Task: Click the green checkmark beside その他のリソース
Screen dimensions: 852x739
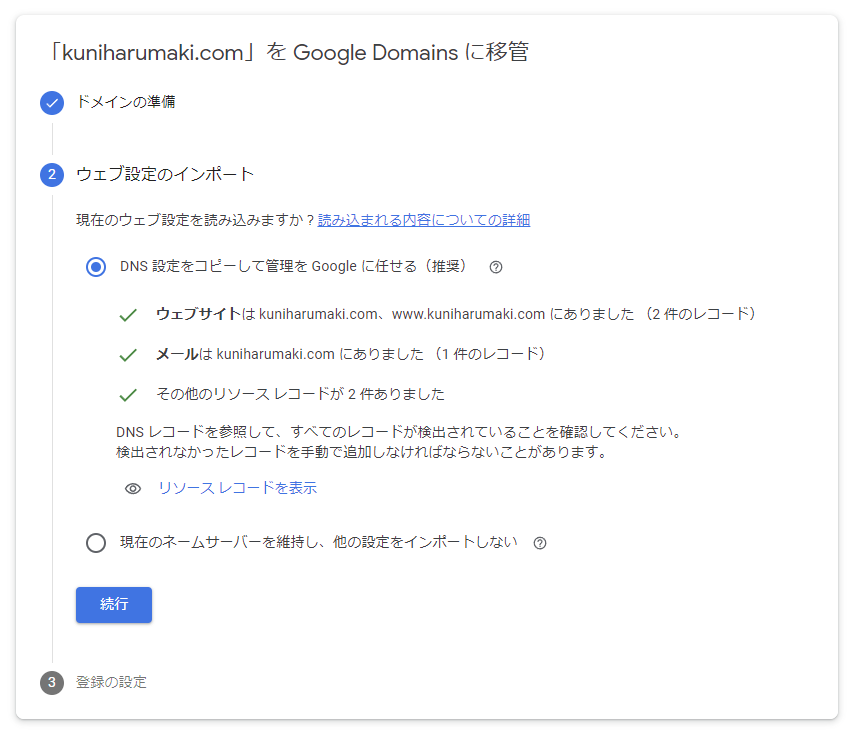Action: (x=128, y=395)
